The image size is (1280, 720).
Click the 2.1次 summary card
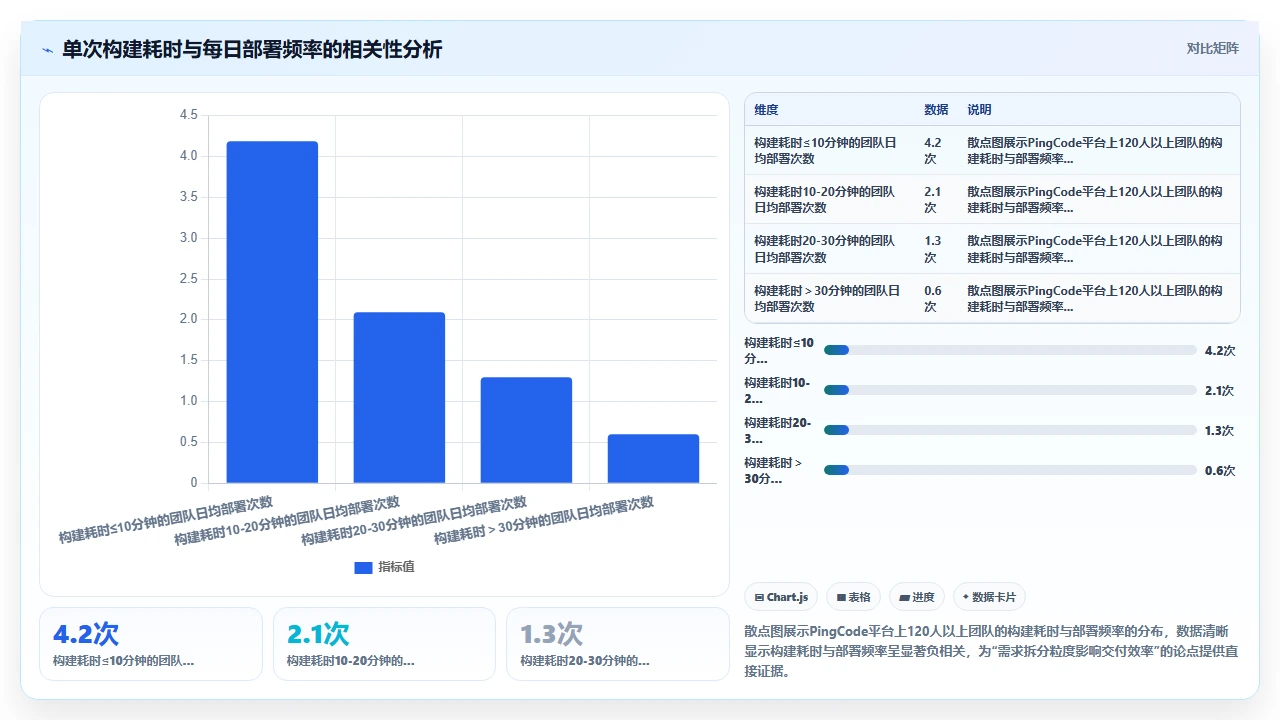pyautogui.click(x=384, y=644)
